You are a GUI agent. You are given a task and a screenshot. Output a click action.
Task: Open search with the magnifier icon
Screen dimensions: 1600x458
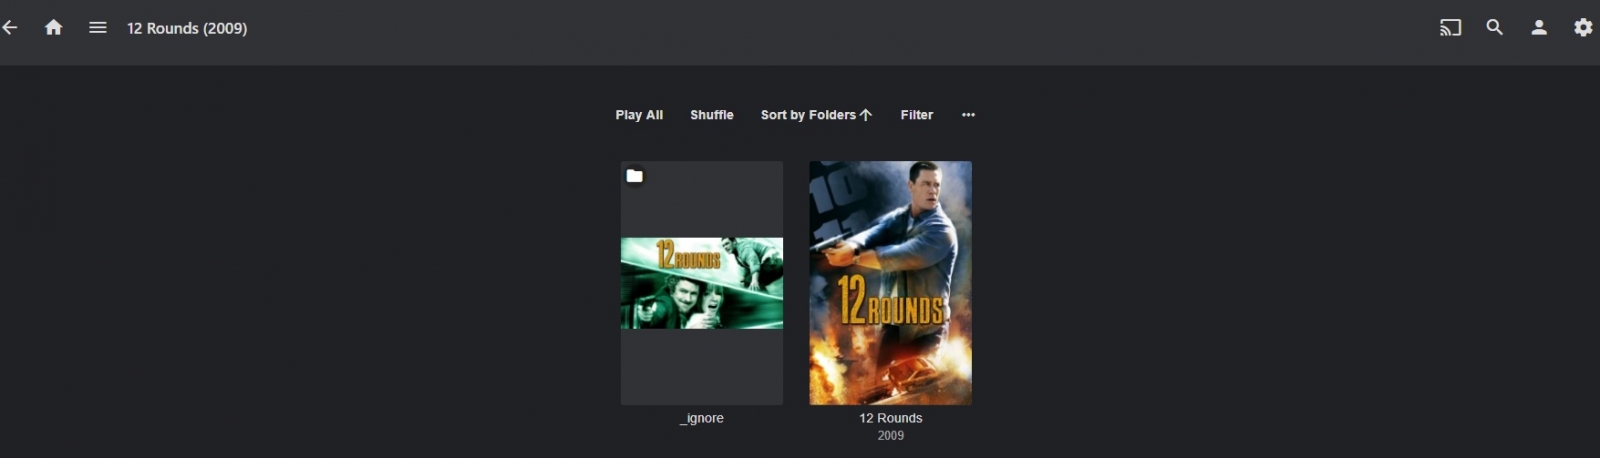(1494, 28)
